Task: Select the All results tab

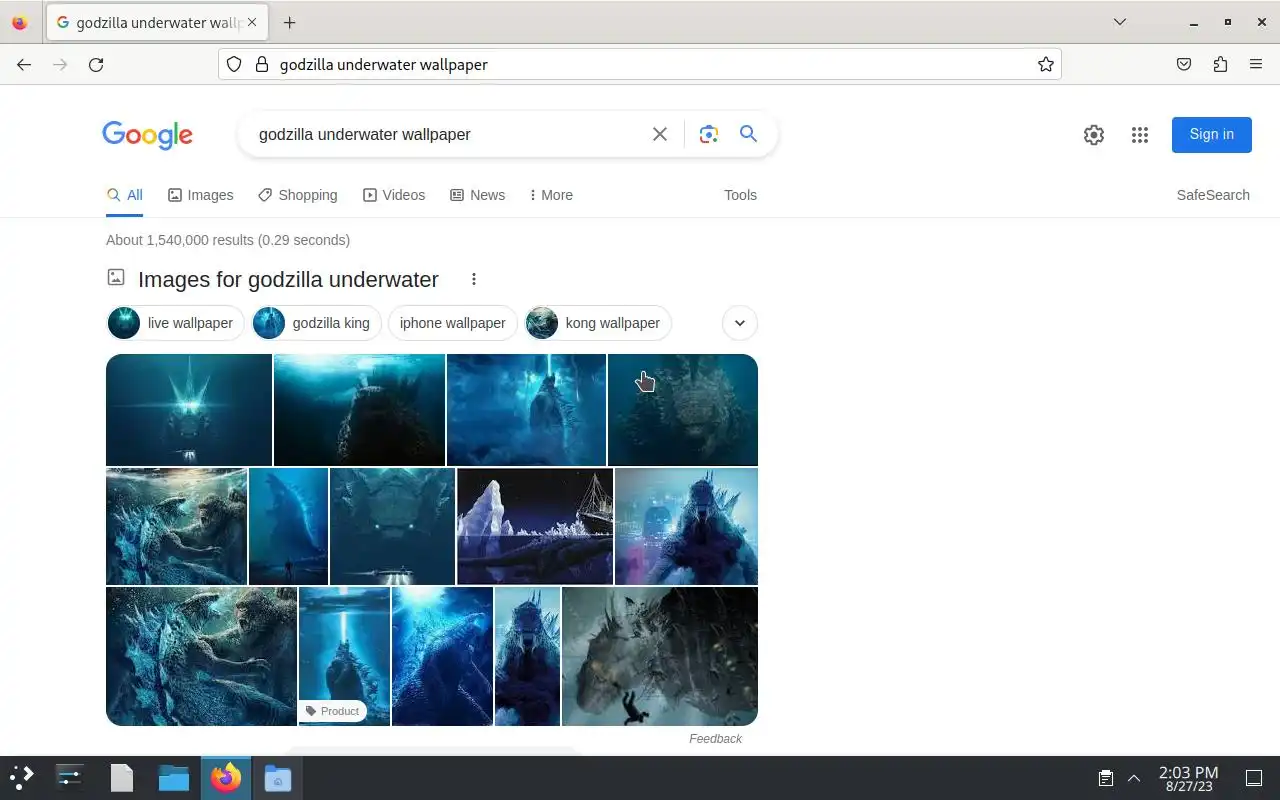Action: pyautogui.click(x=125, y=195)
